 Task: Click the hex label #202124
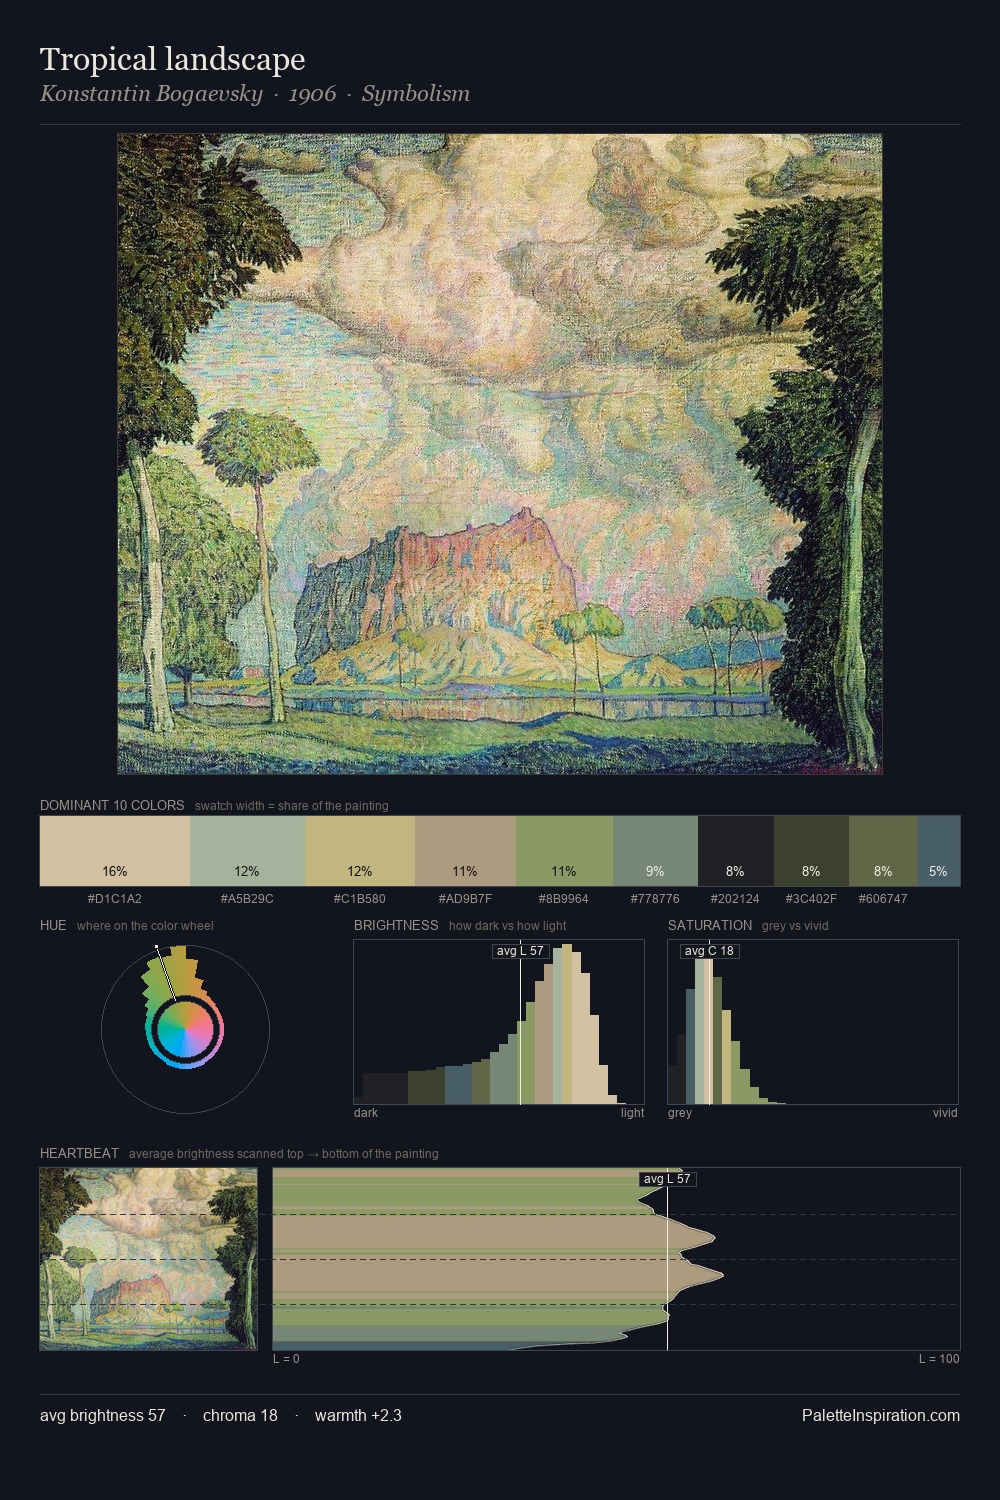[x=735, y=899]
